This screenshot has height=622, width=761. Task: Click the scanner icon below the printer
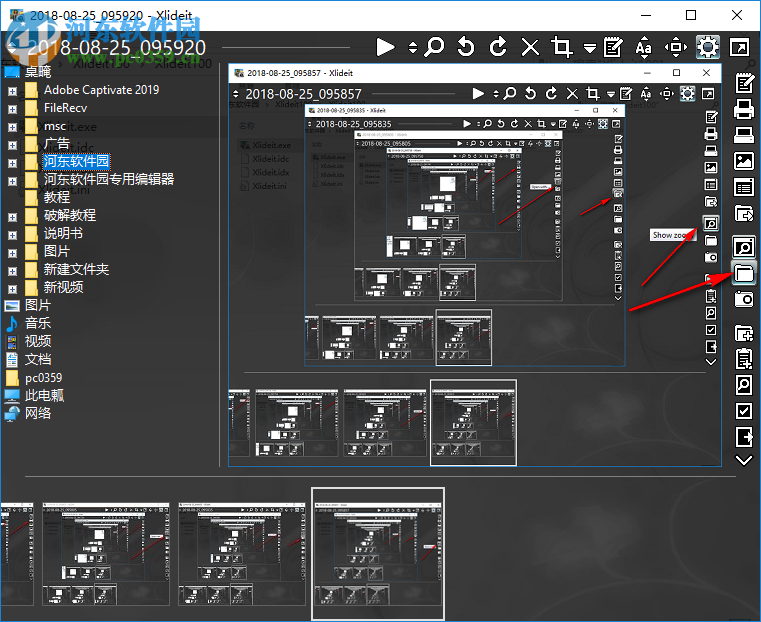pyautogui.click(x=744, y=135)
